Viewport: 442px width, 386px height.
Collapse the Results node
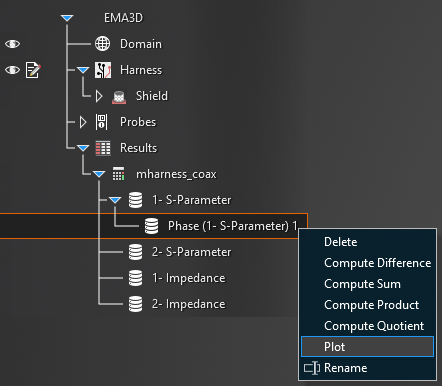click(83, 148)
